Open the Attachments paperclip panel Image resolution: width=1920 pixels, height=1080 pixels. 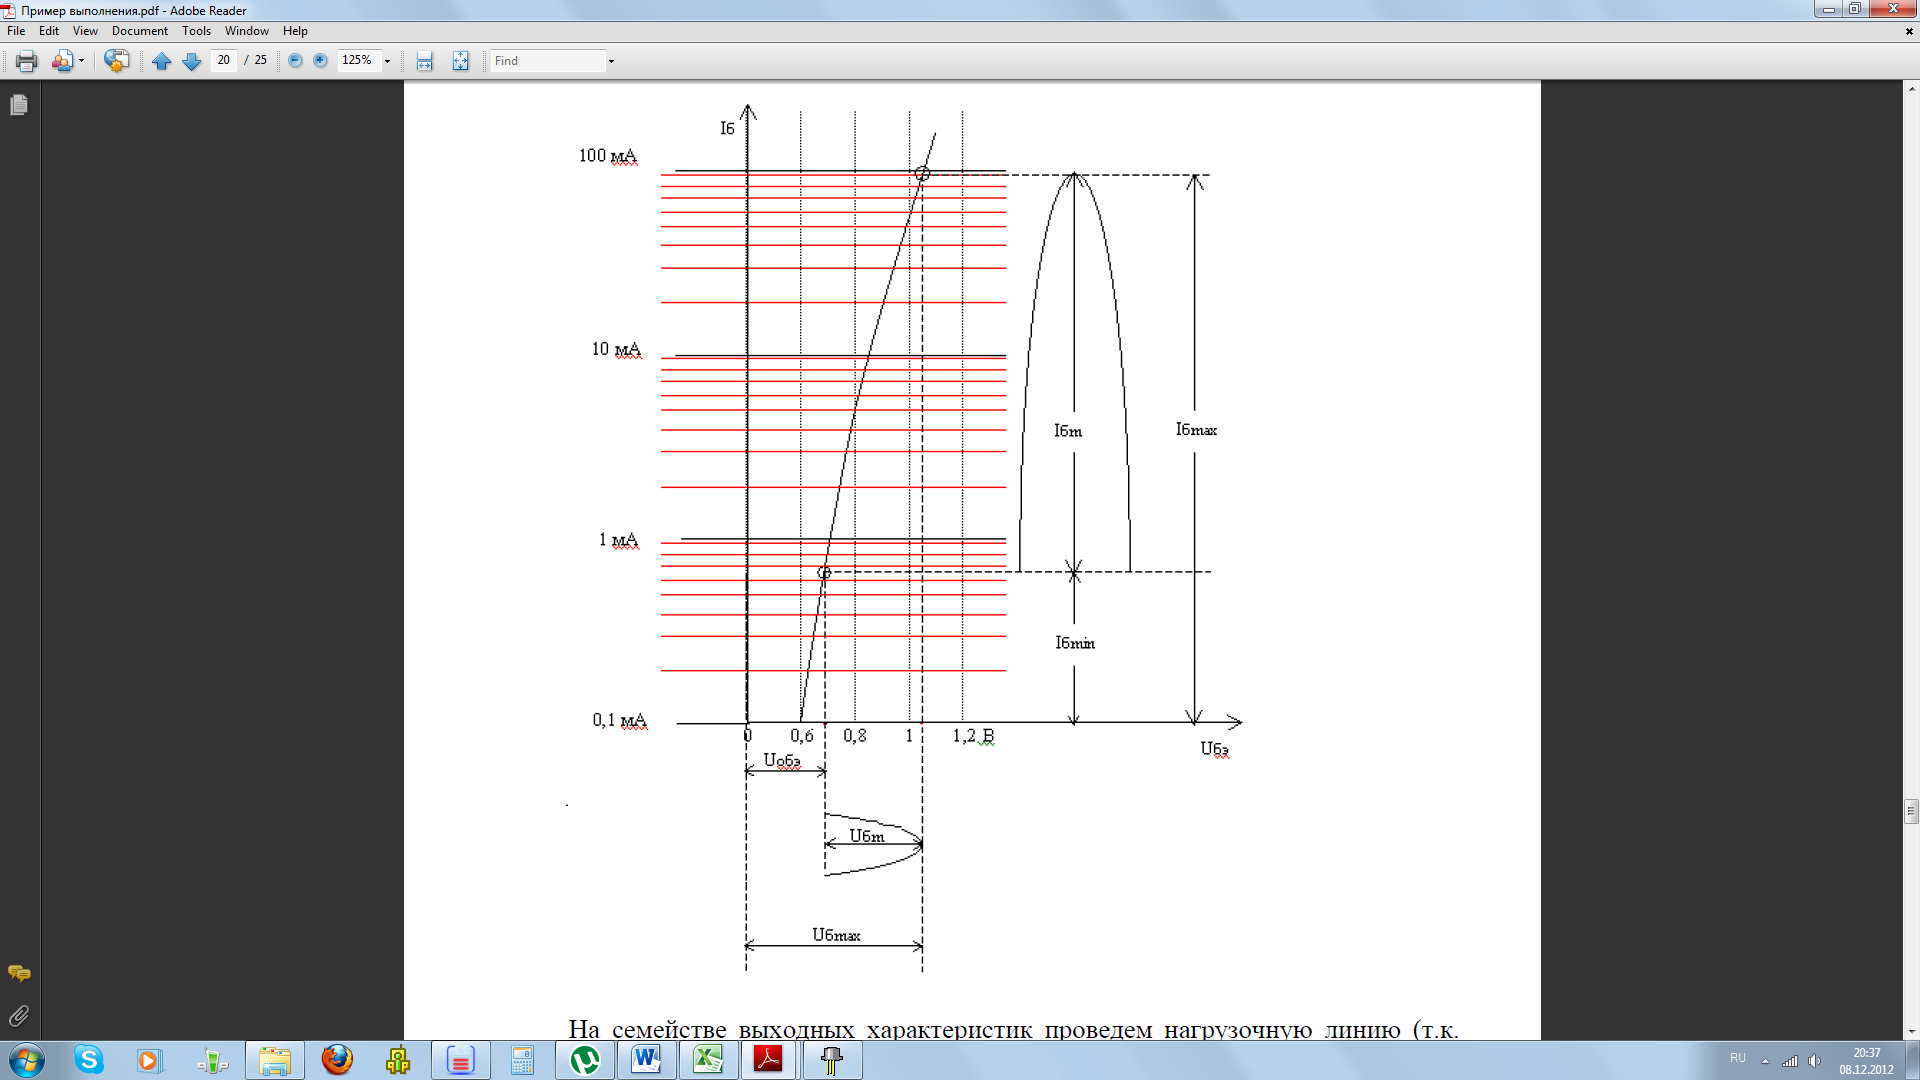click(19, 1016)
